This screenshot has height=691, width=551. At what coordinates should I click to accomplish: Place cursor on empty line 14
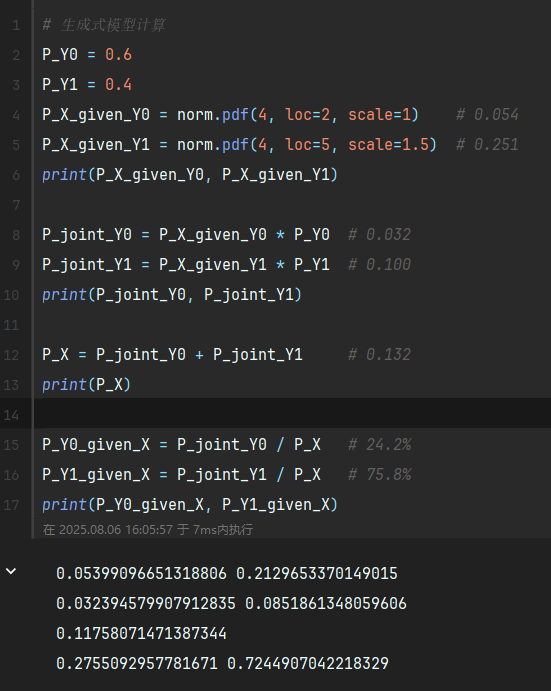(x=291, y=414)
